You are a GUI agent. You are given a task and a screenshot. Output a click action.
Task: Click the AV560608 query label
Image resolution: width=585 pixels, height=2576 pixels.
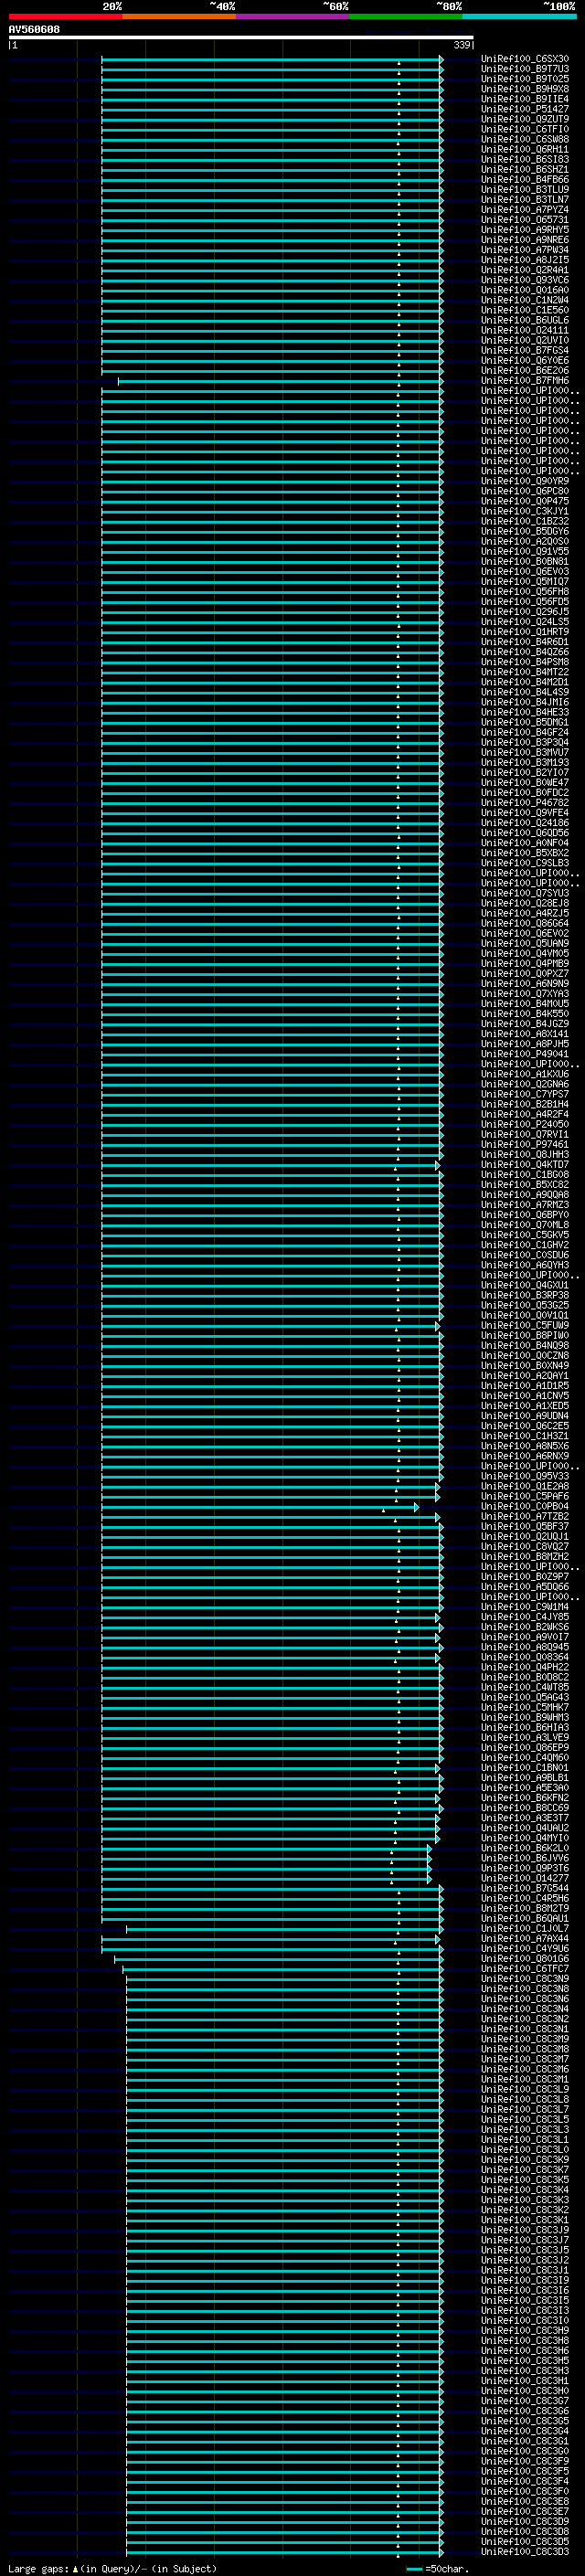click(x=34, y=30)
